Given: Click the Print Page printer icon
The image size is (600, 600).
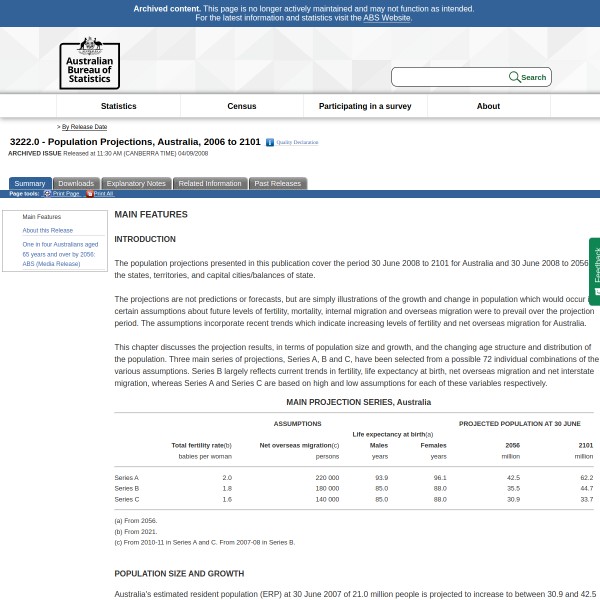Looking at the screenshot, I should point(47,194).
